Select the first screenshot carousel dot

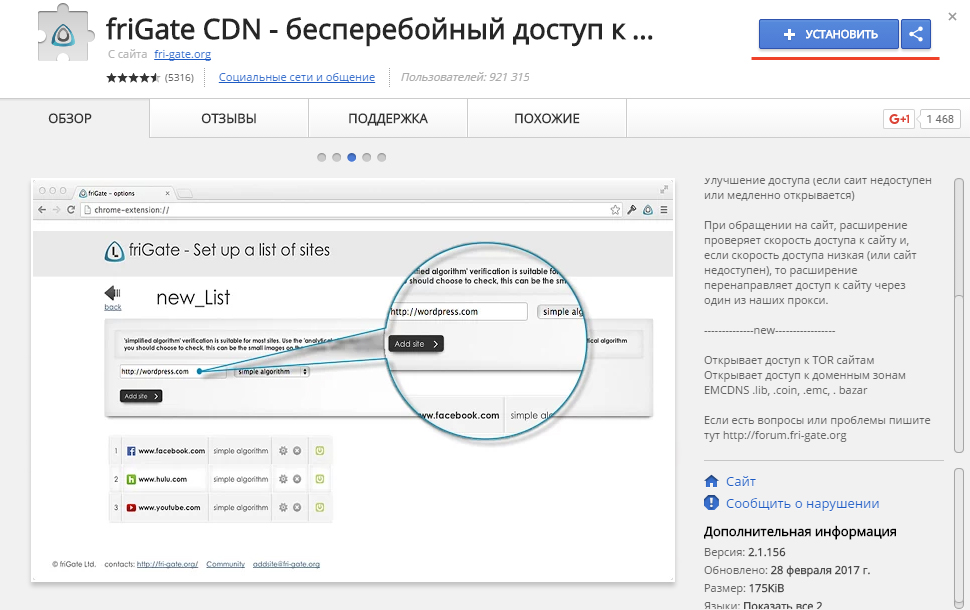(322, 157)
